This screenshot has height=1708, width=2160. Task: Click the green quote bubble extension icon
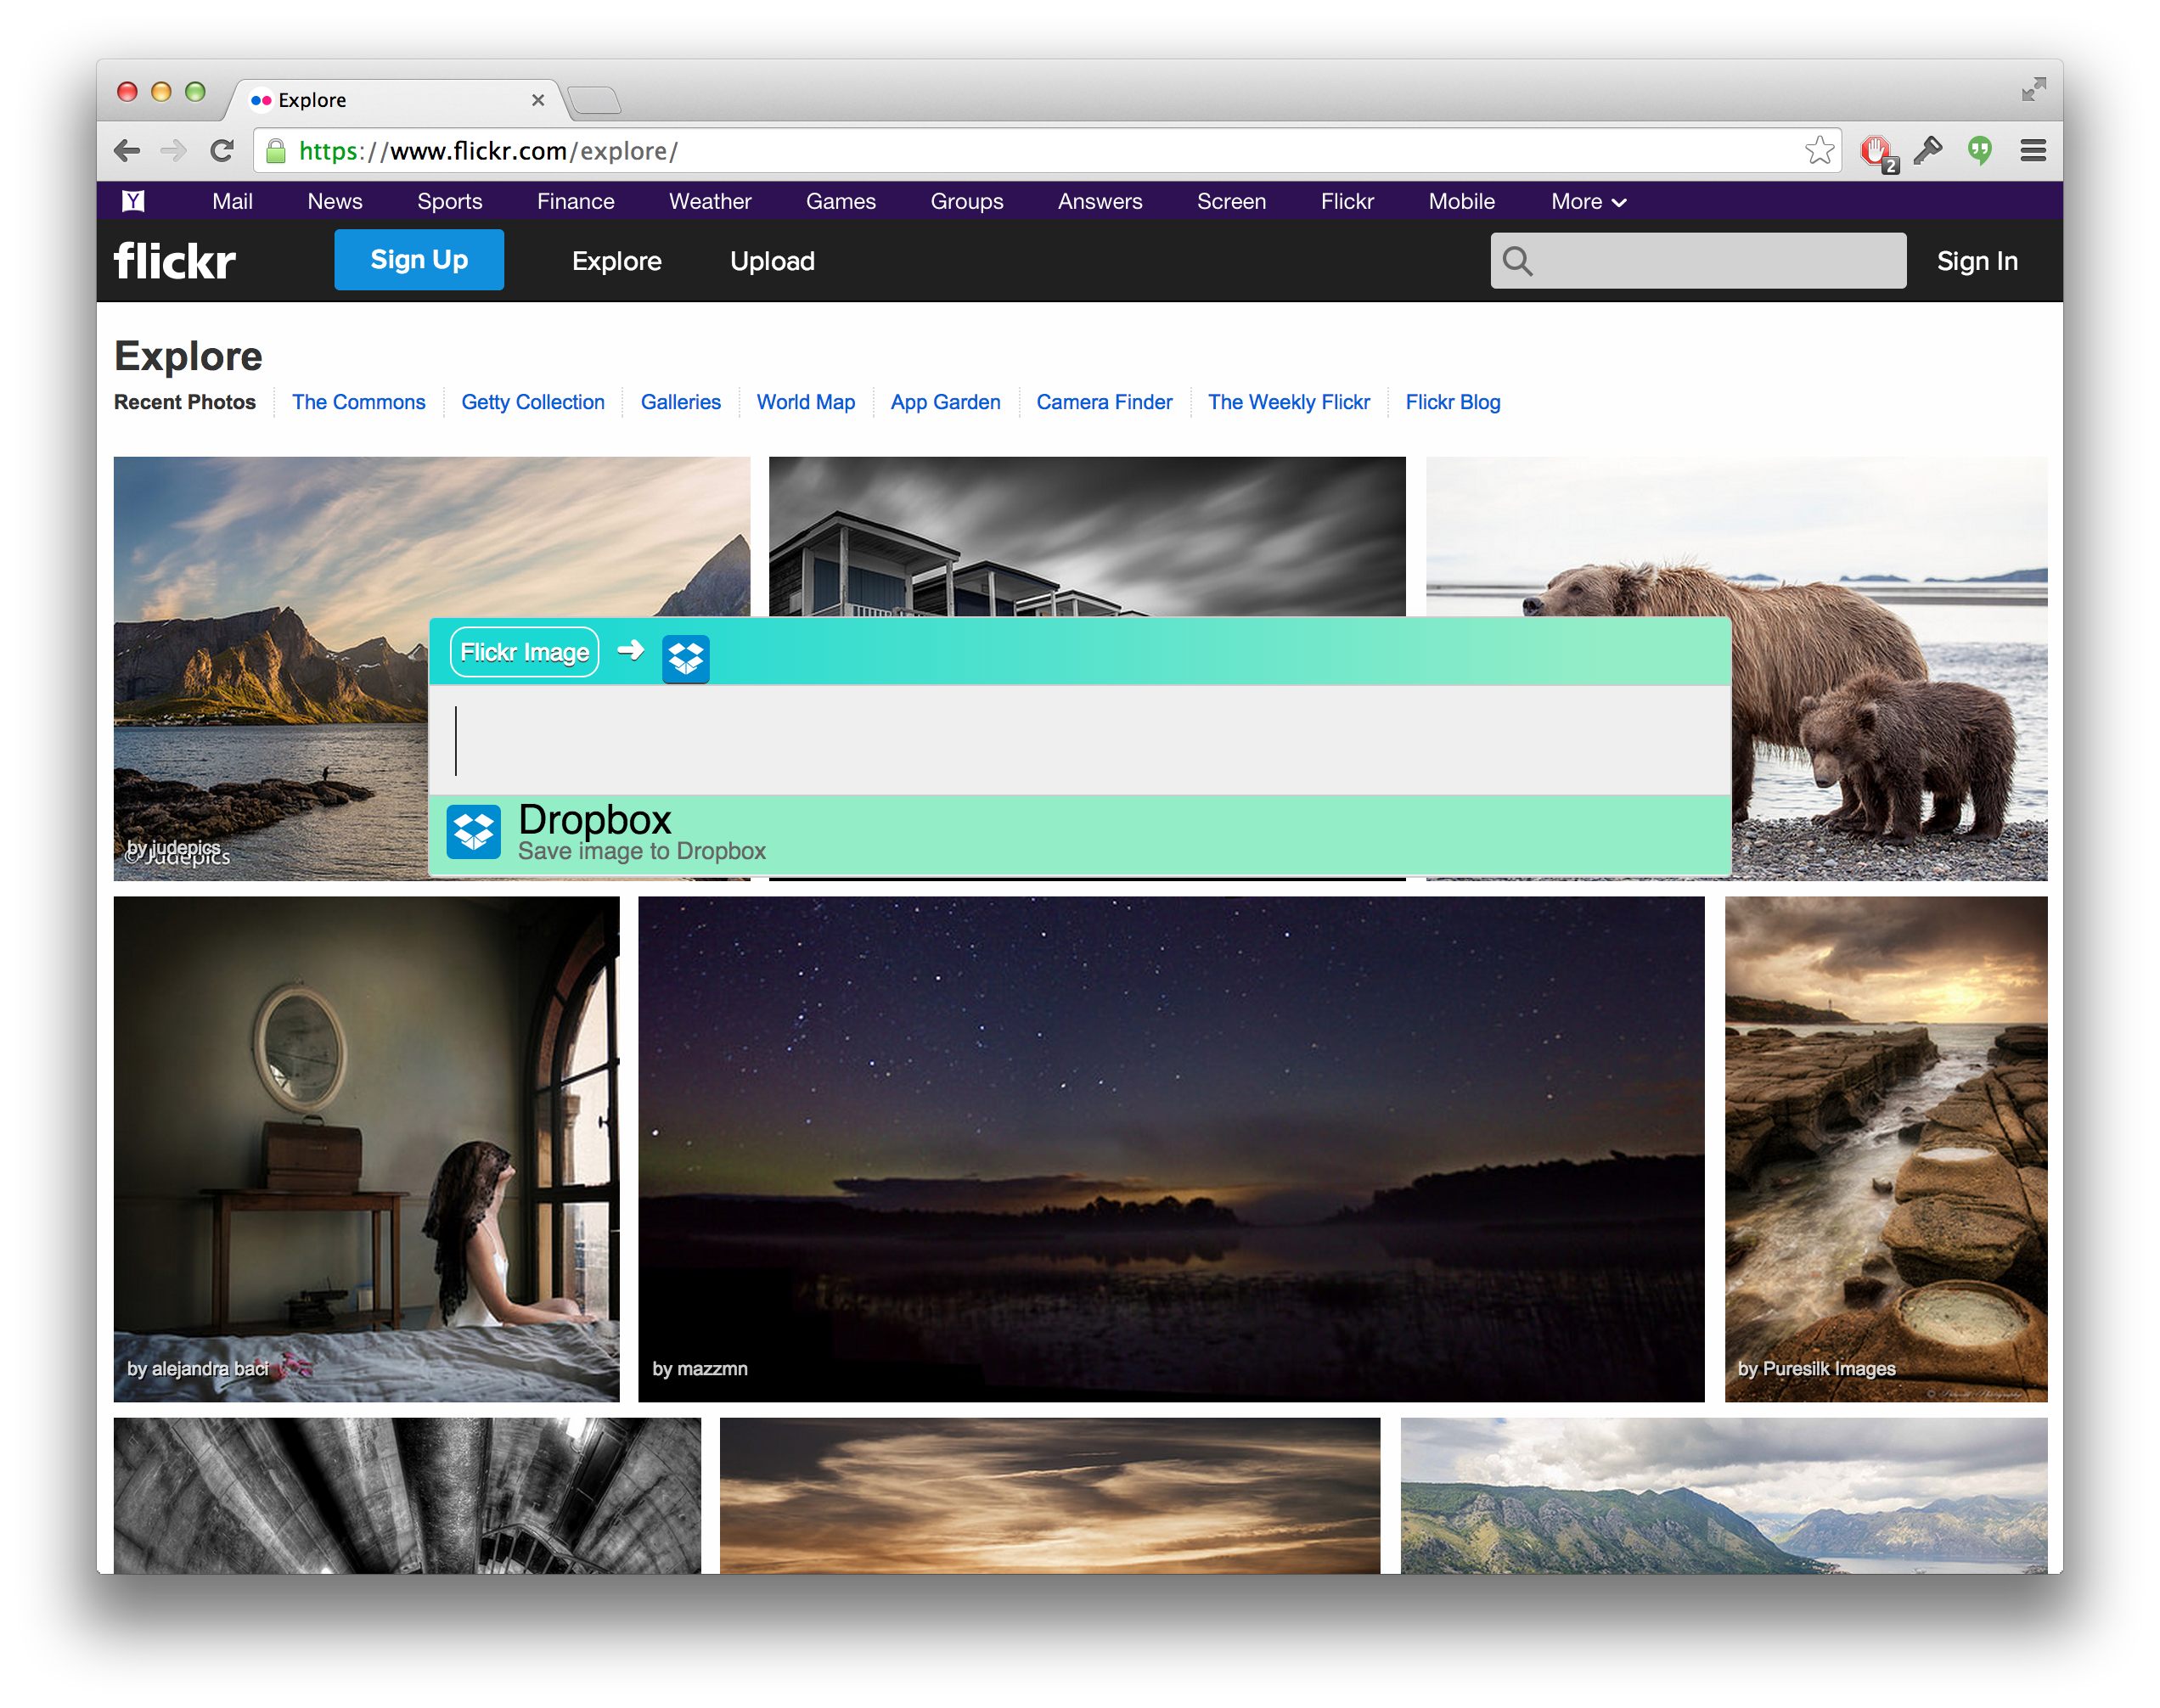click(1979, 151)
